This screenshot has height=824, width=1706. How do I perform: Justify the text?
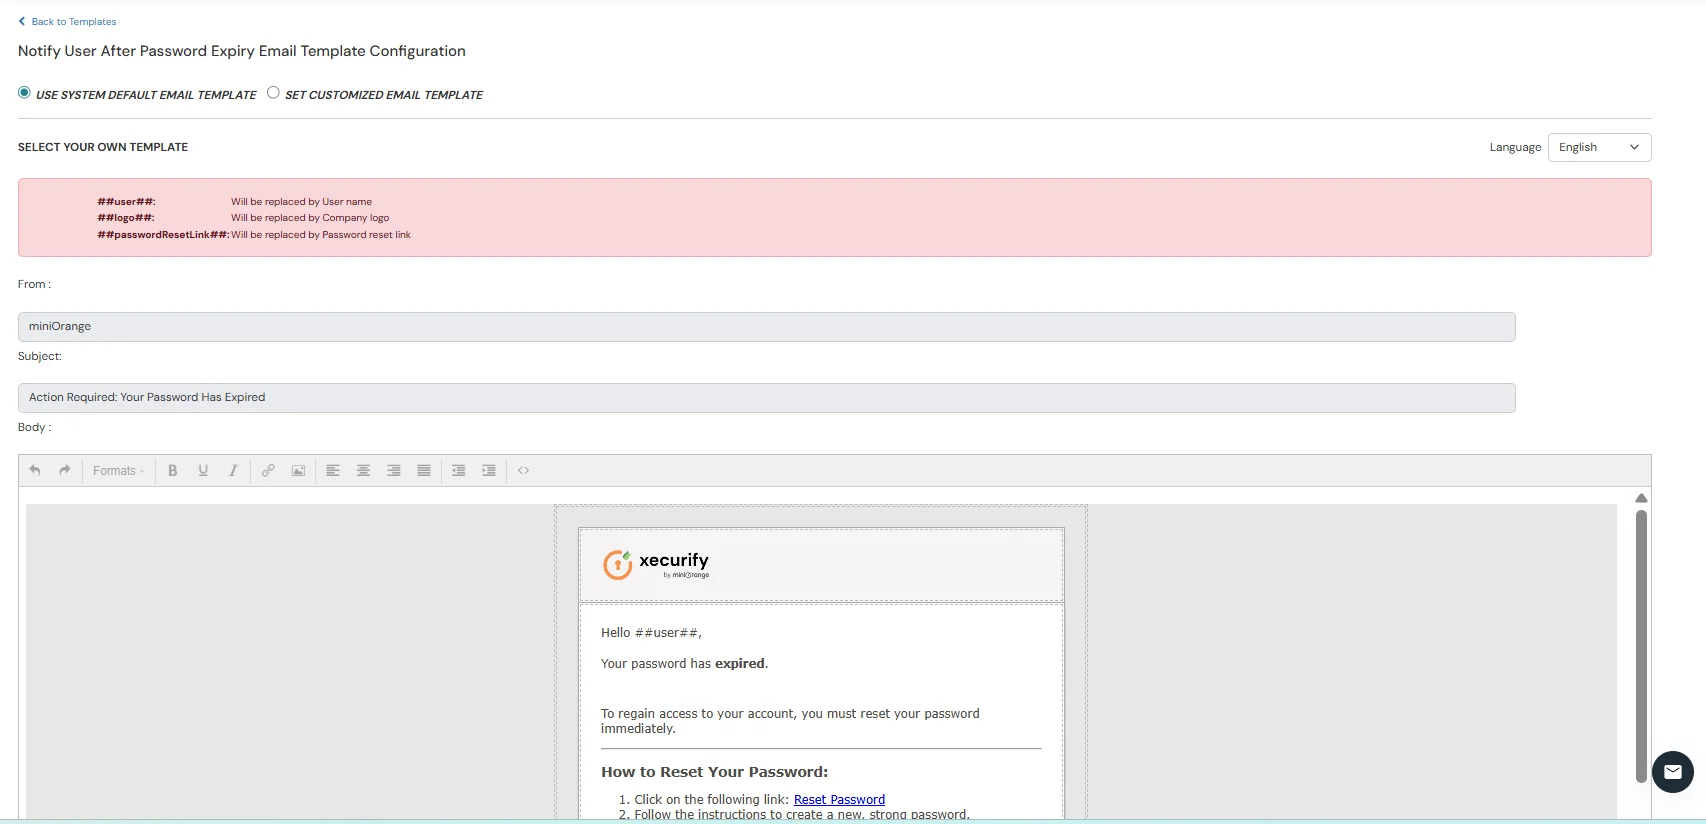(424, 470)
